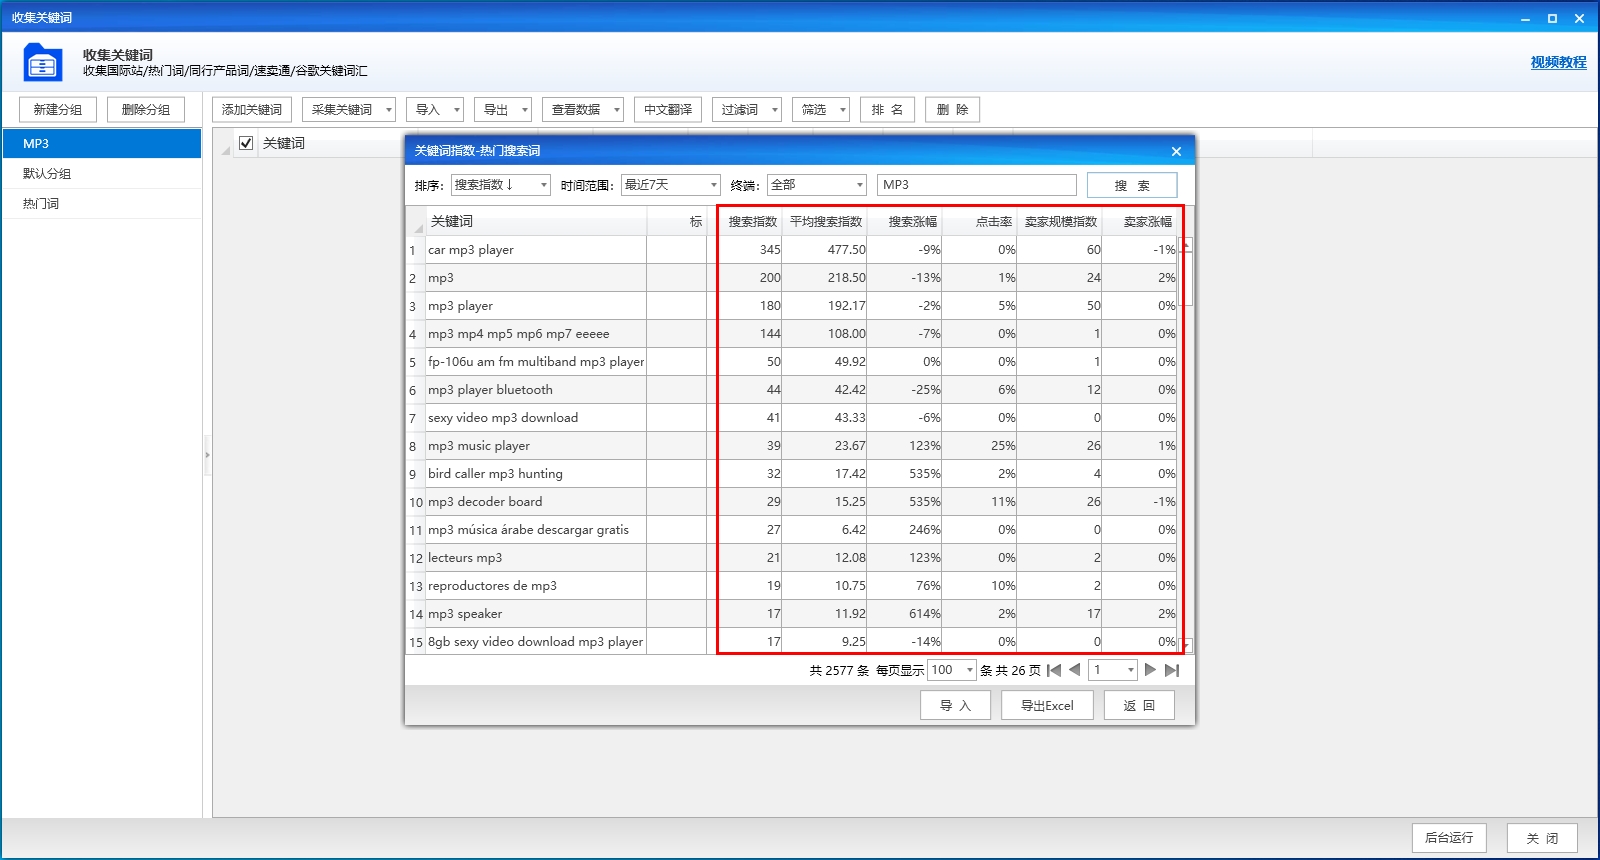
Task: Open the 视频教程 link
Action: 1558,62
